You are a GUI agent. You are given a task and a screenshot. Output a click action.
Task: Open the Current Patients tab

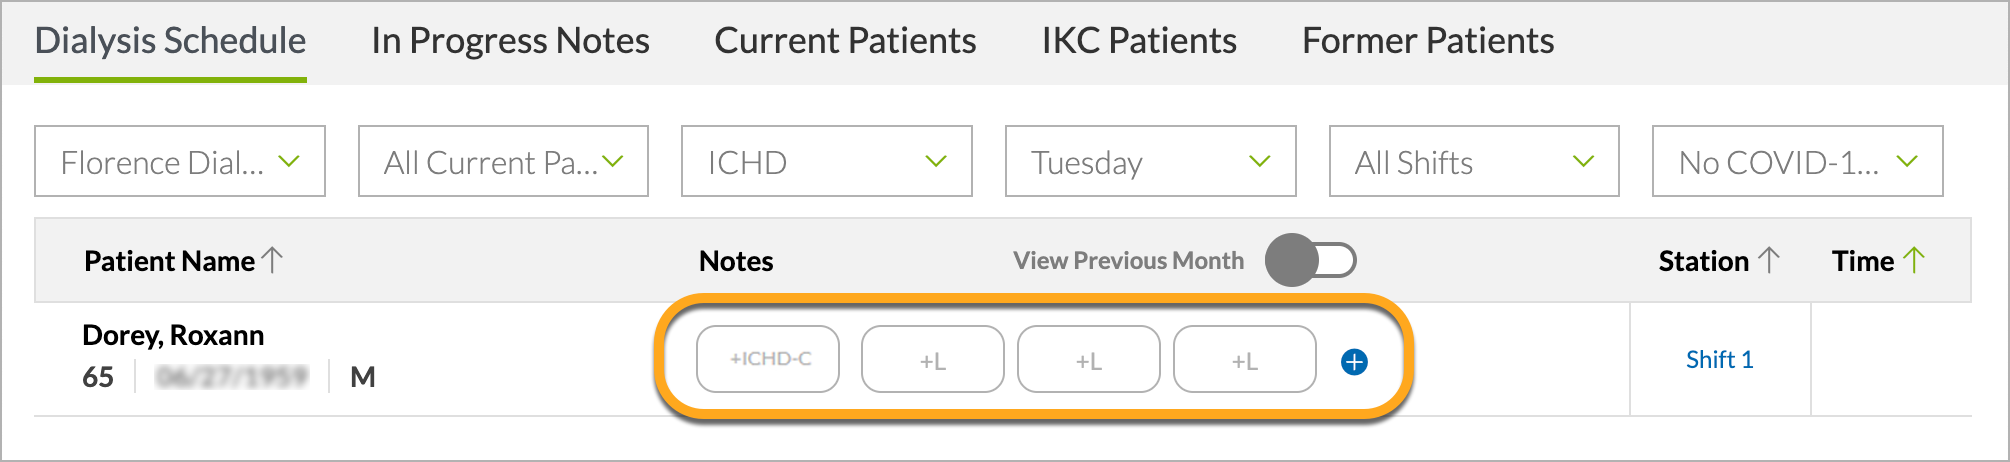point(845,41)
